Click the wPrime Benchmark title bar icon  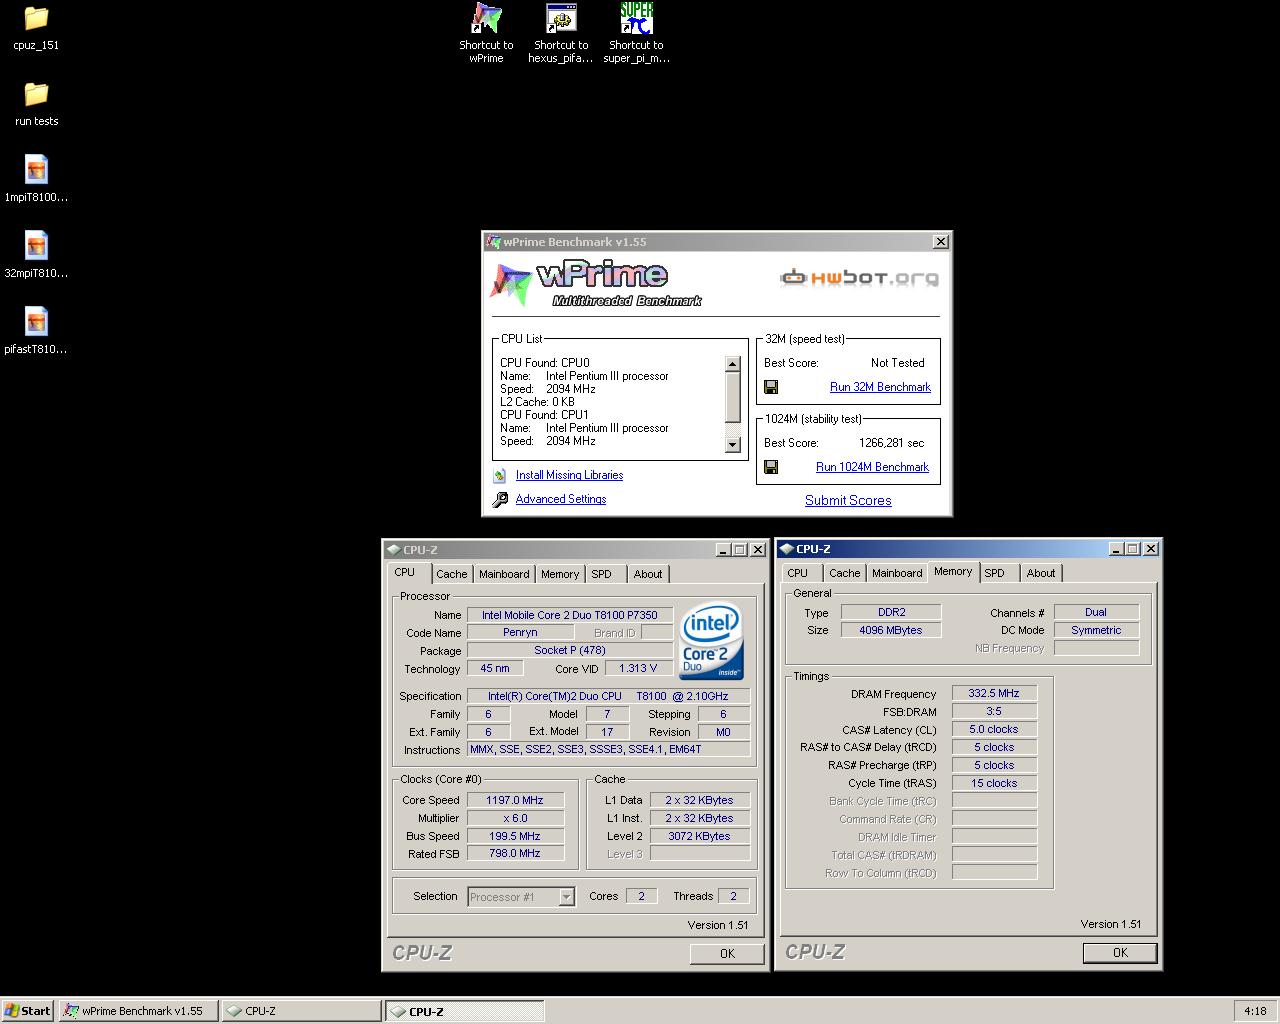pos(492,242)
